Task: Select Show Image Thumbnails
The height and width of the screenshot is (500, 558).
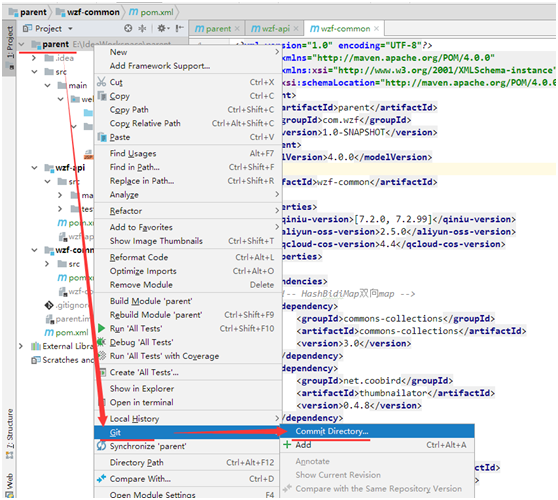Action: point(188,241)
